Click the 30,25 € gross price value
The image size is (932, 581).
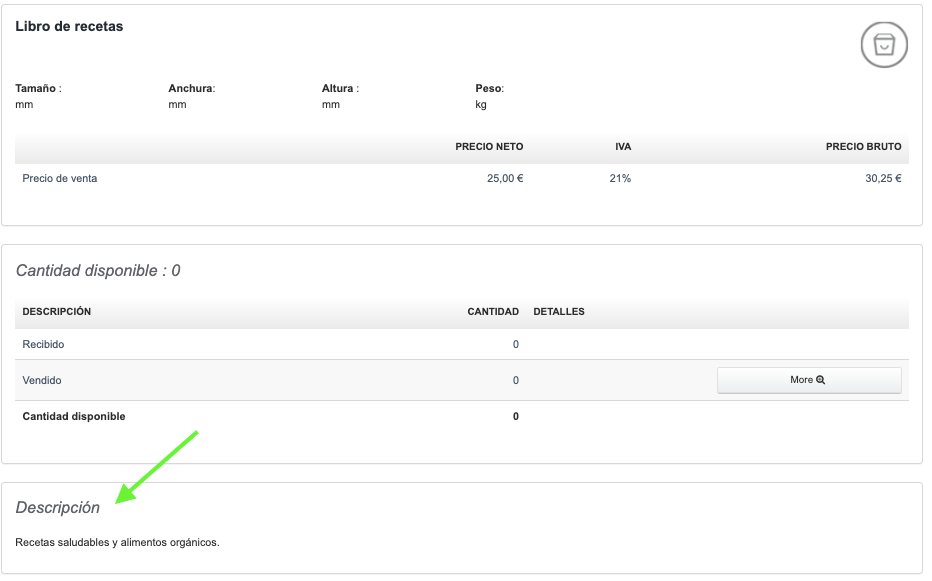click(883, 179)
